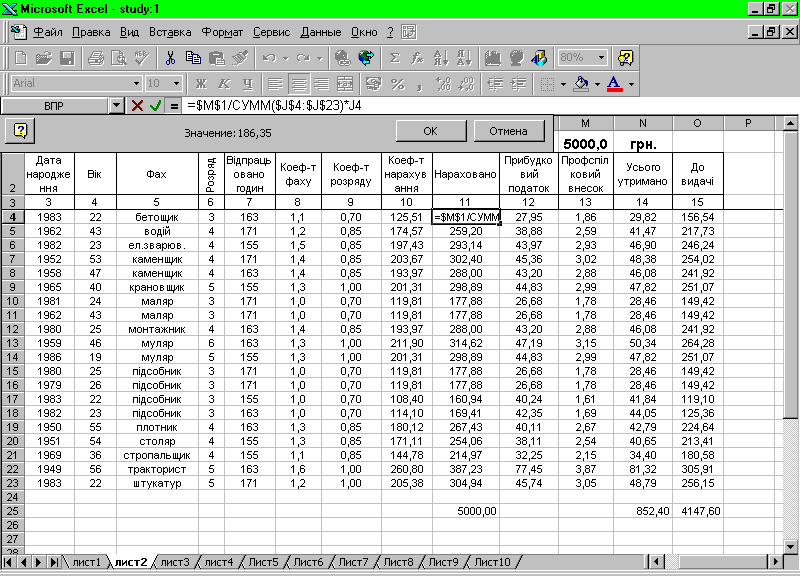This screenshot has height=576, width=800.
Task: Open the font color dropdown arrow
Action: point(632,84)
